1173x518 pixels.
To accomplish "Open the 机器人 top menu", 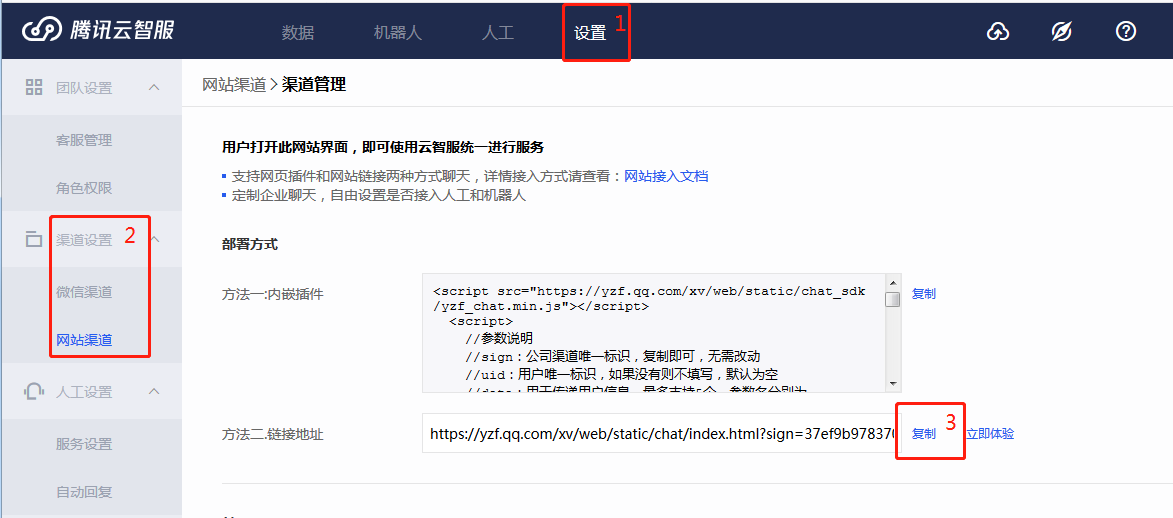I will click(x=398, y=33).
